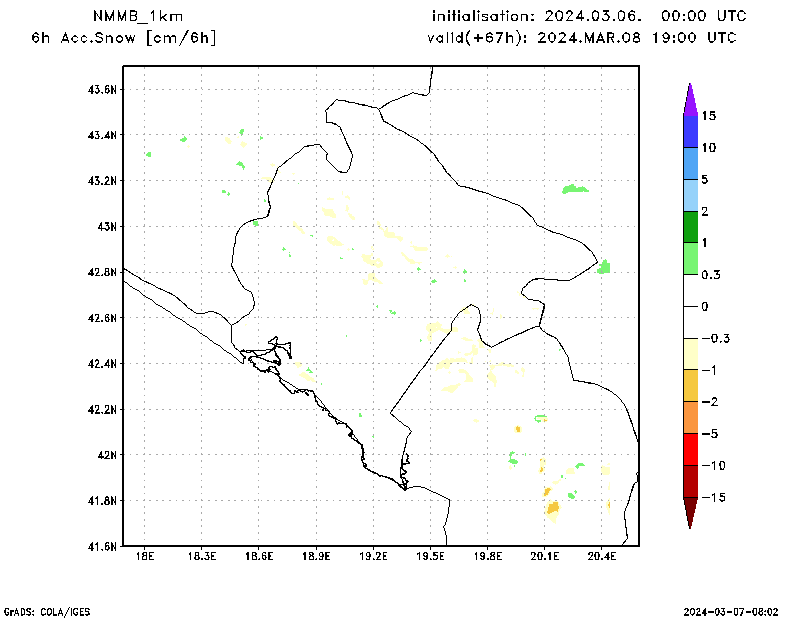Click the '43N' latitude label
This screenshot has width=800, height=618.
pos(107,227)
